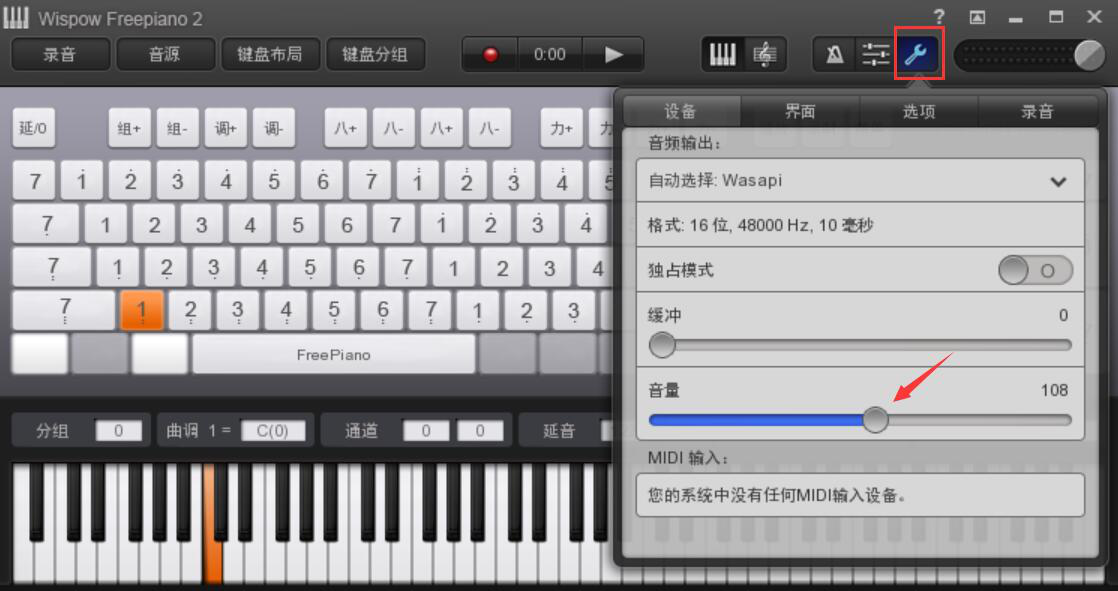The height and width of the screenshot is (591, 1118).
Task: Click the red record button
Action: click(491, 55)
